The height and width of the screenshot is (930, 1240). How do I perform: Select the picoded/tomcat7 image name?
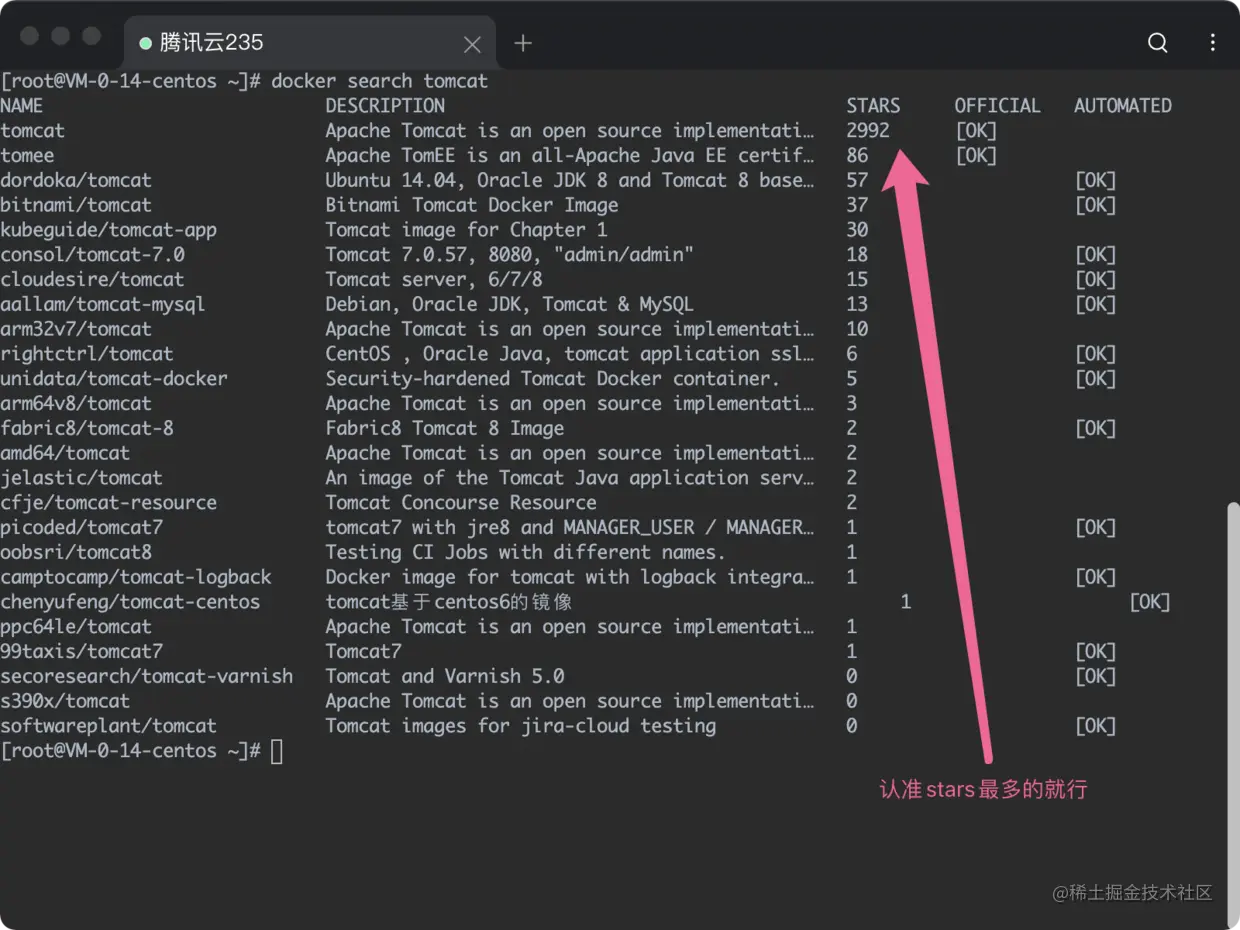click(81, 527)
